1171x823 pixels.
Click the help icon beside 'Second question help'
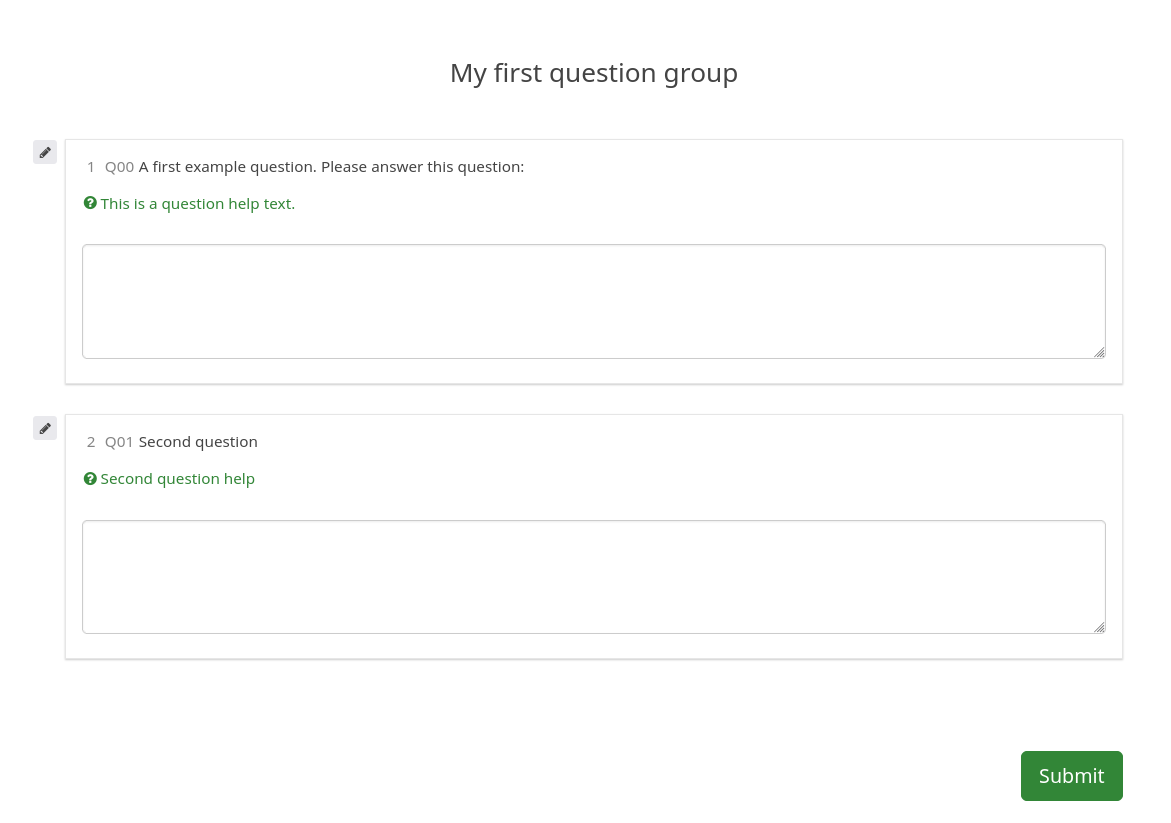pos(90,479)
